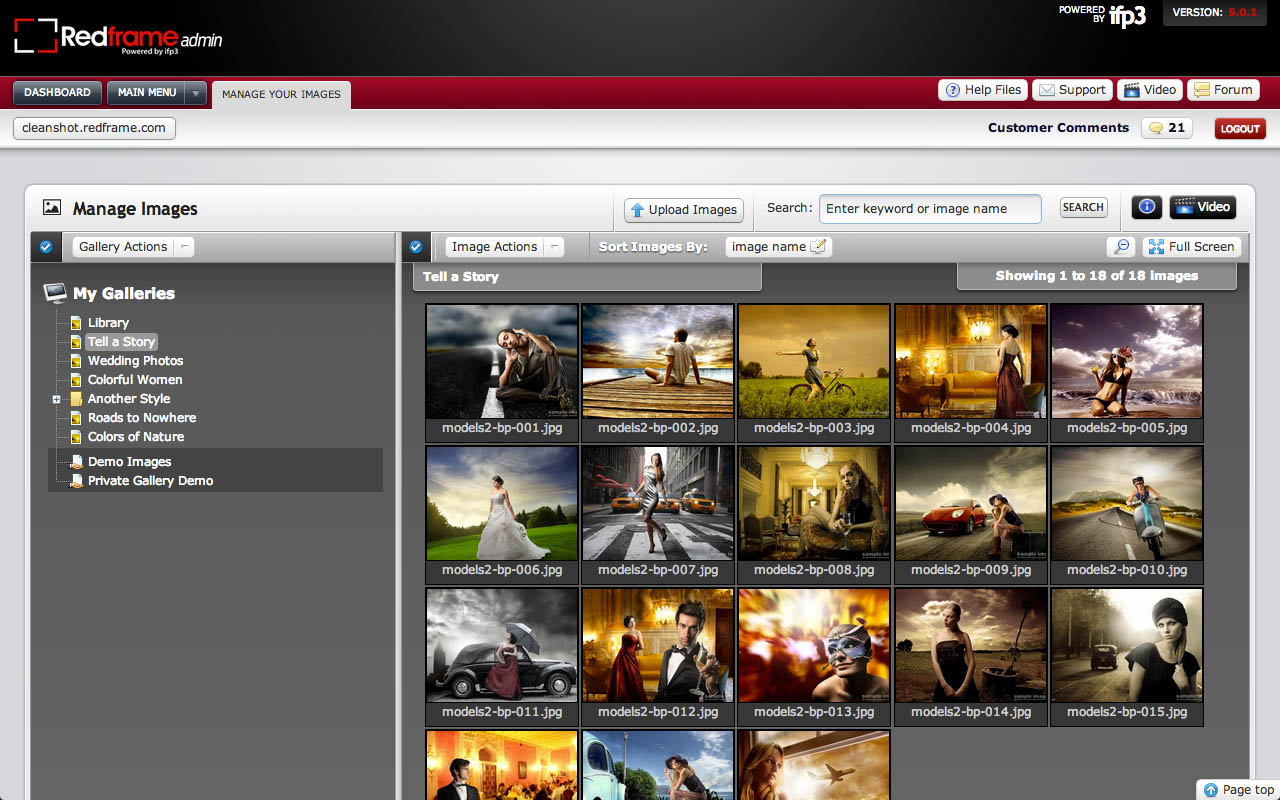This screenshot has height=800, width=1280.
Task: Click the Redframe admin logo
Action: [x=118, y=38]
